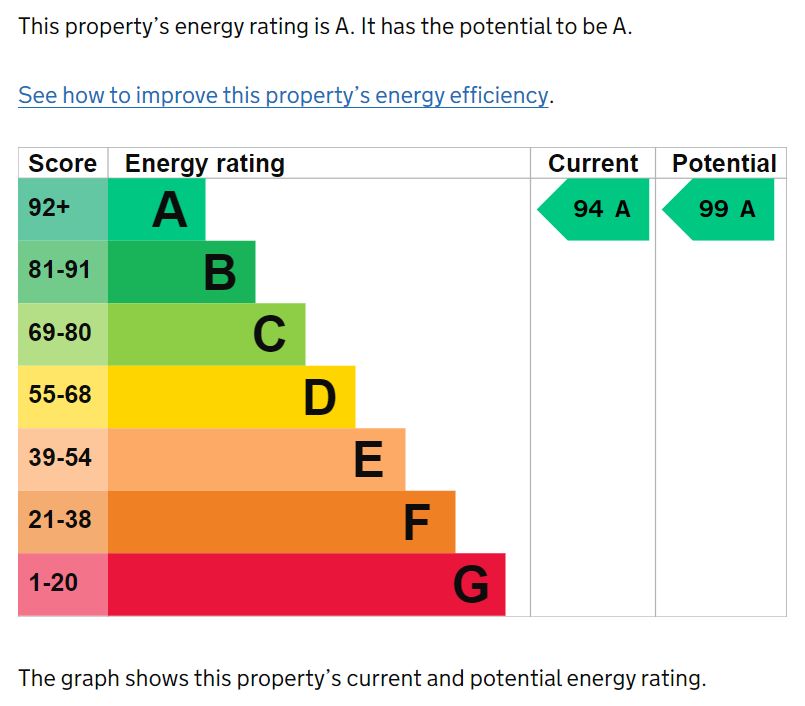Select the light green C rating bar
Viewport: 805px width, 706px height.
click(206, 334)
